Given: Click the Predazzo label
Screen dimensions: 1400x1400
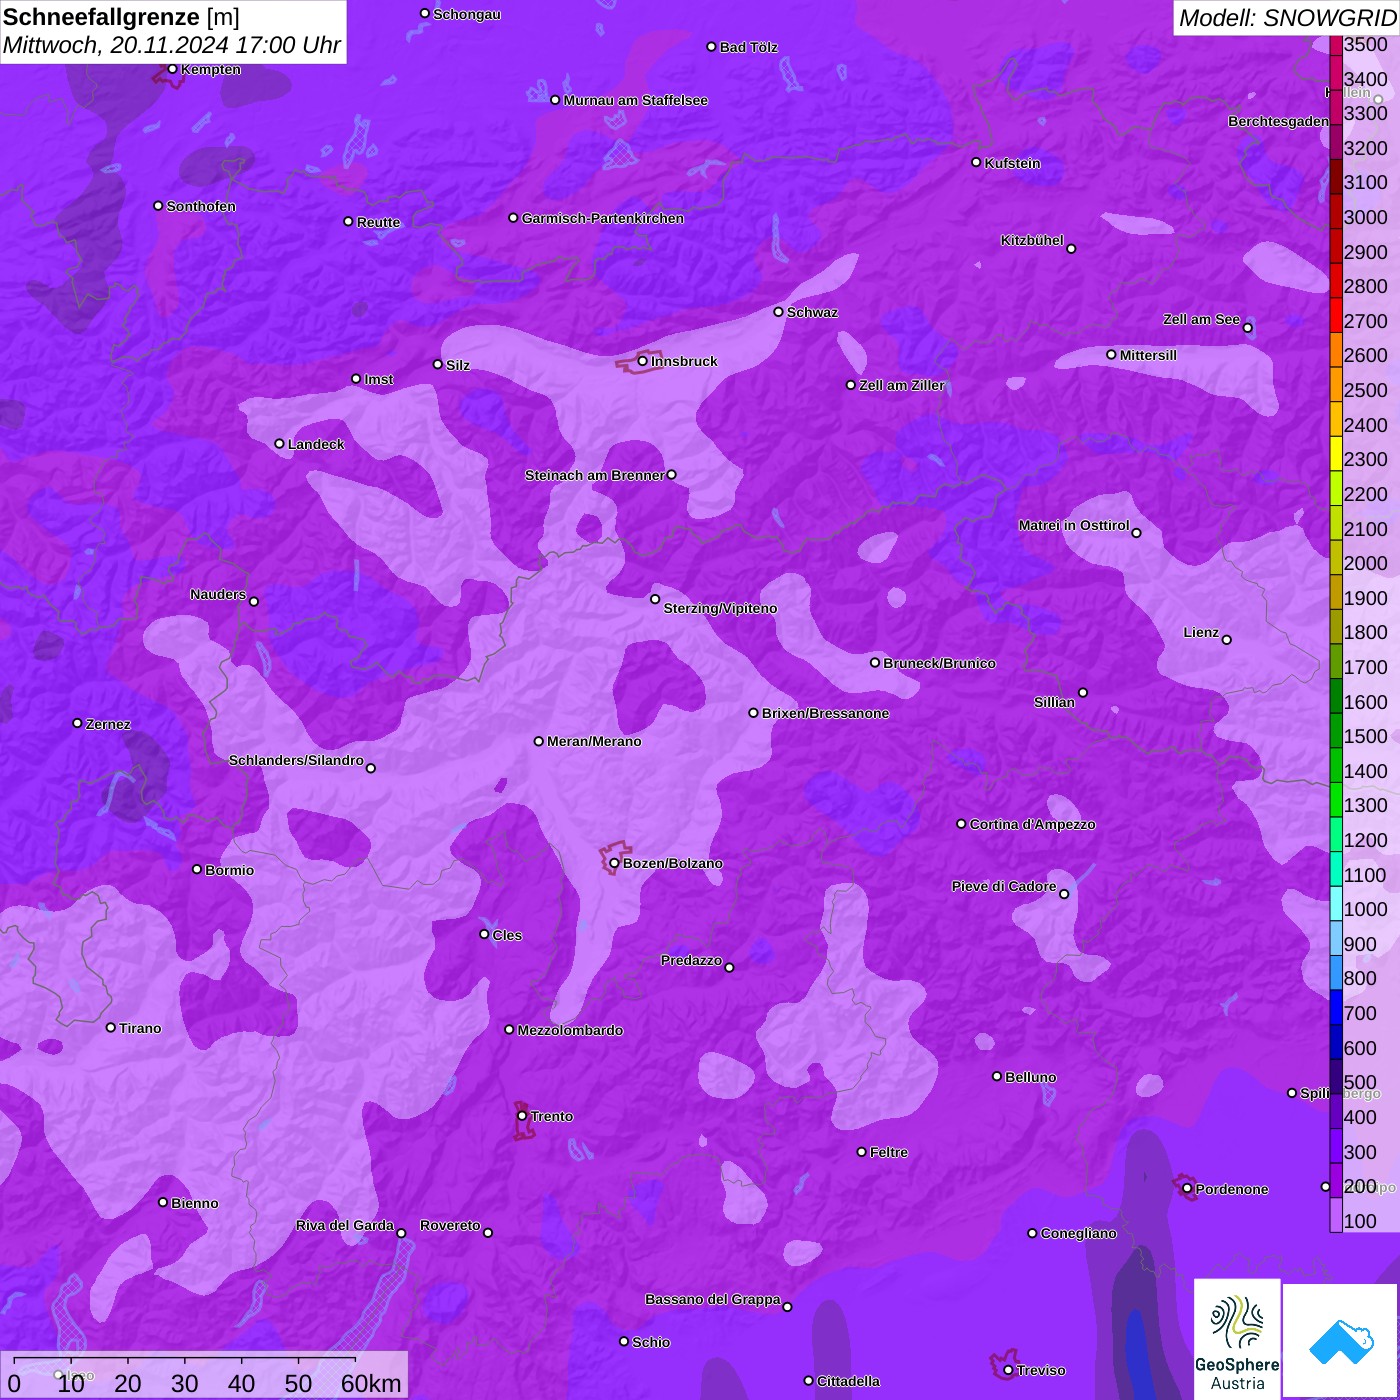Looking at the screenshot, I should (x=691, y=960).
